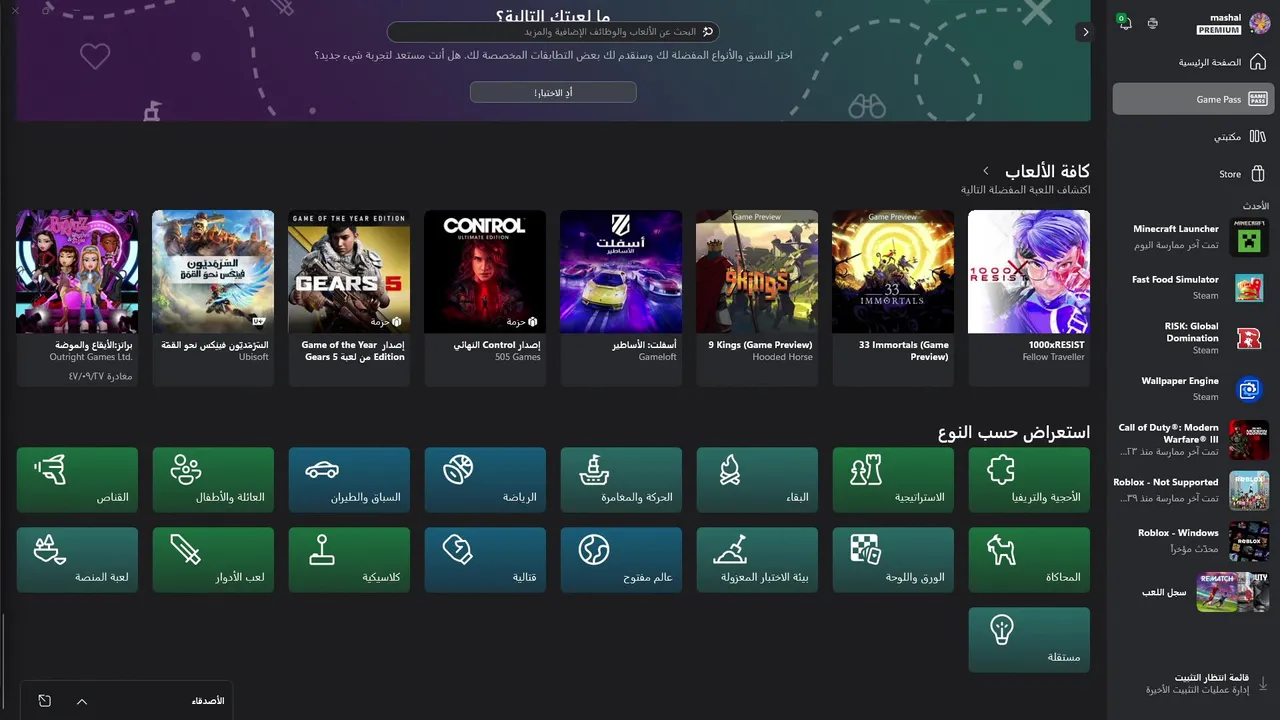
Task: Open the Asphalt Legends أسفلت game card
Action: (621, 297)
